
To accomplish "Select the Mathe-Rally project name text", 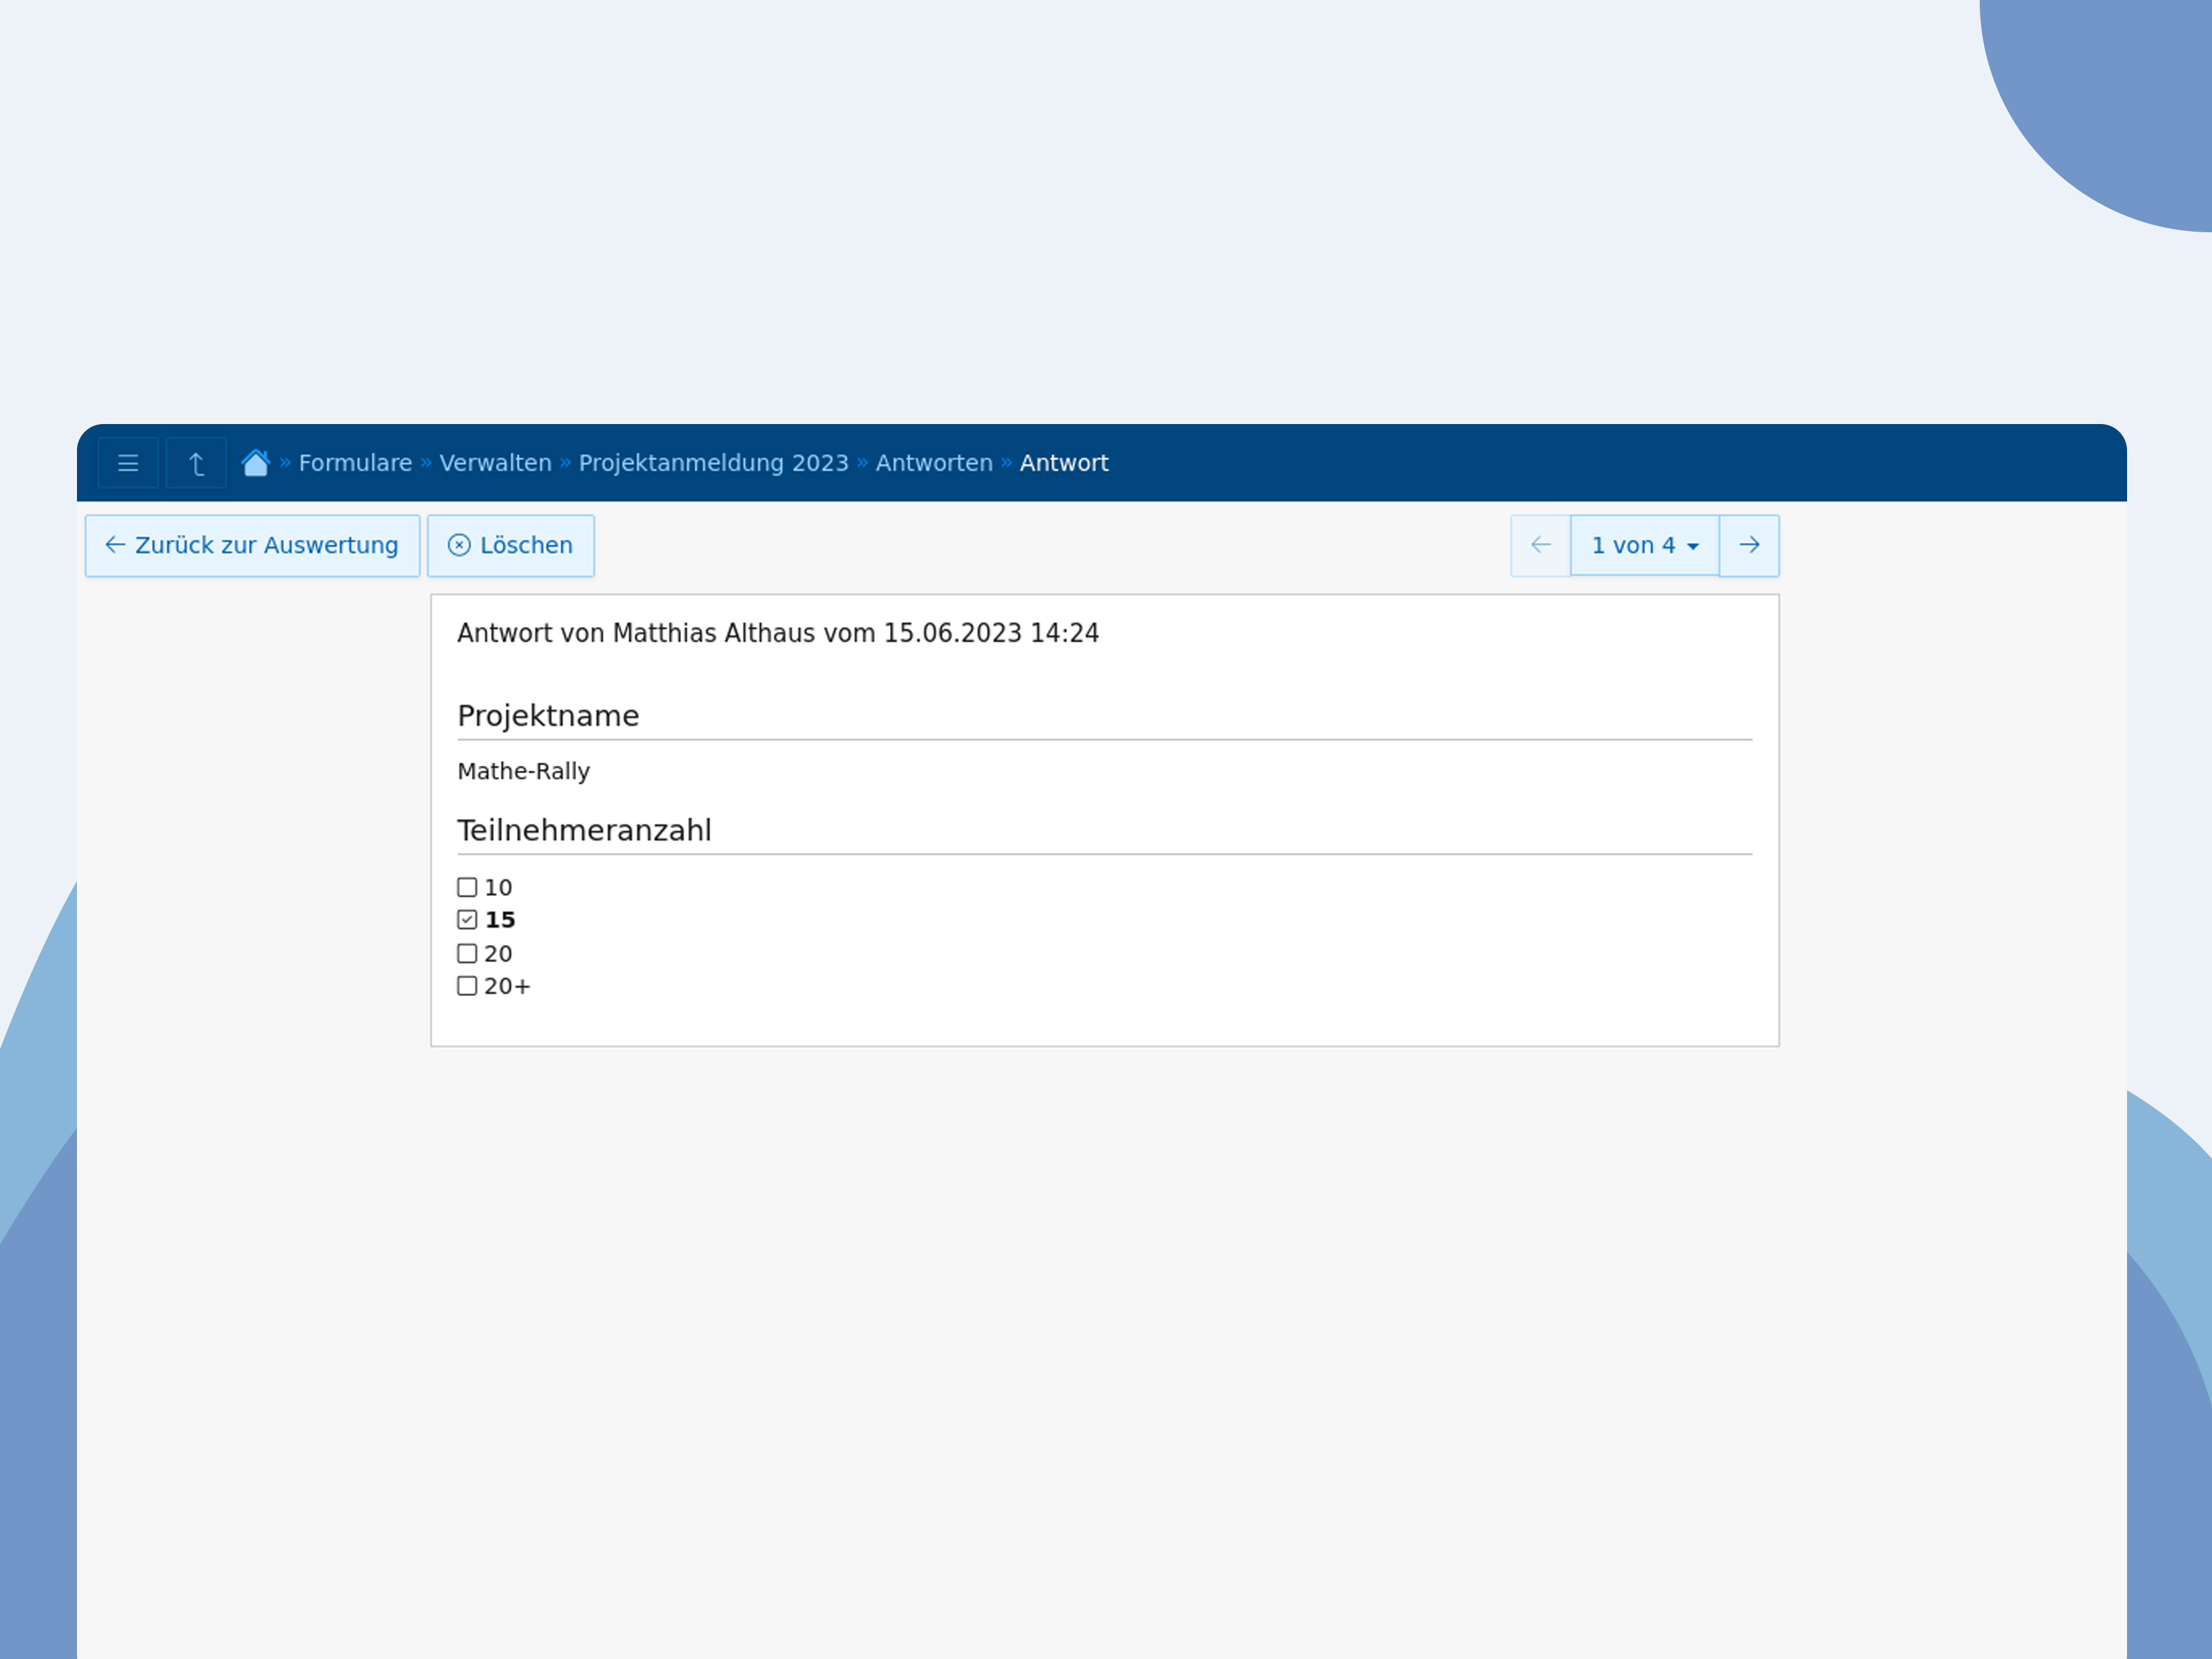I will point(524,771).
